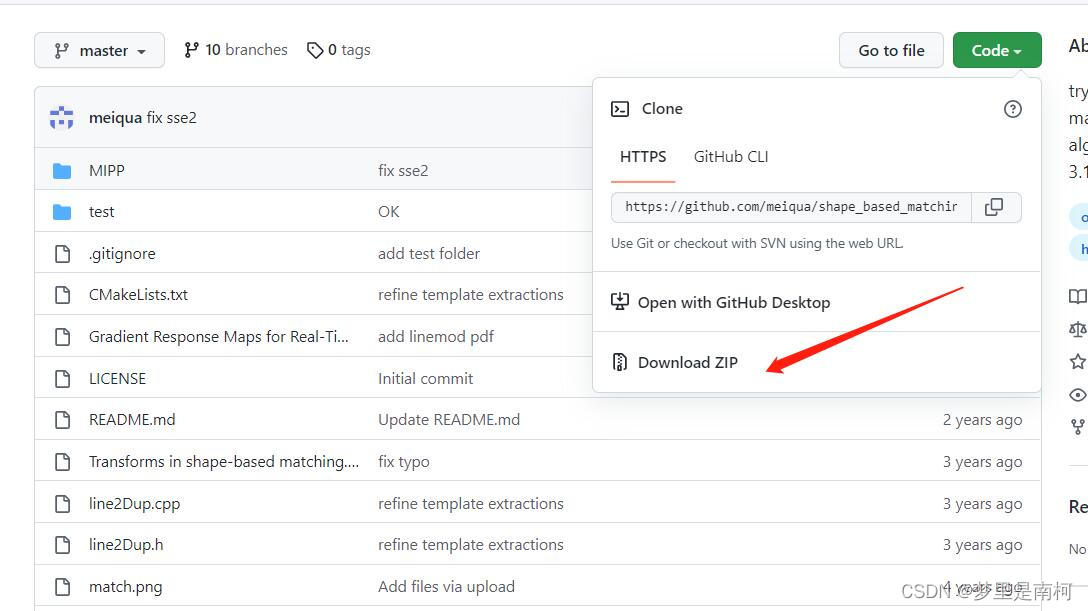Star the repository via sidebar star icon
Viewport: 1088px width, 611px height.
click(1077, 361)
